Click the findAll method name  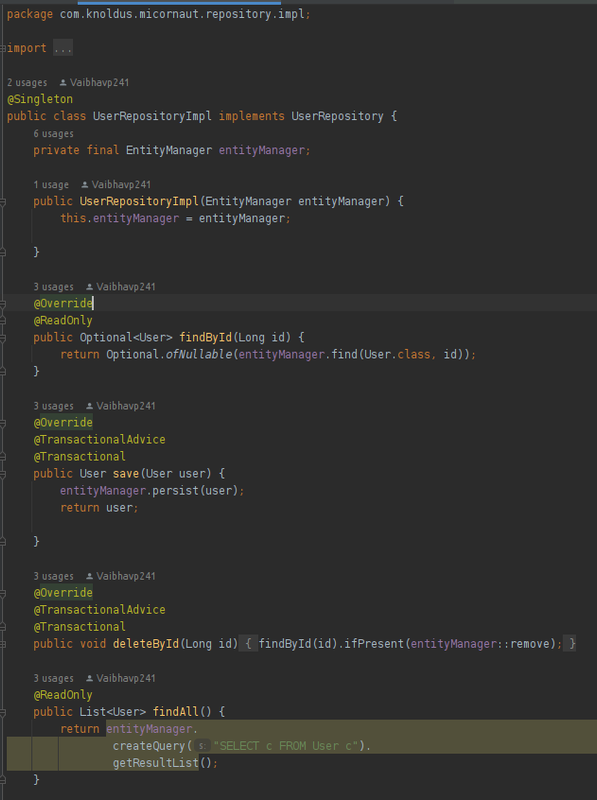(x=176, y=712)
